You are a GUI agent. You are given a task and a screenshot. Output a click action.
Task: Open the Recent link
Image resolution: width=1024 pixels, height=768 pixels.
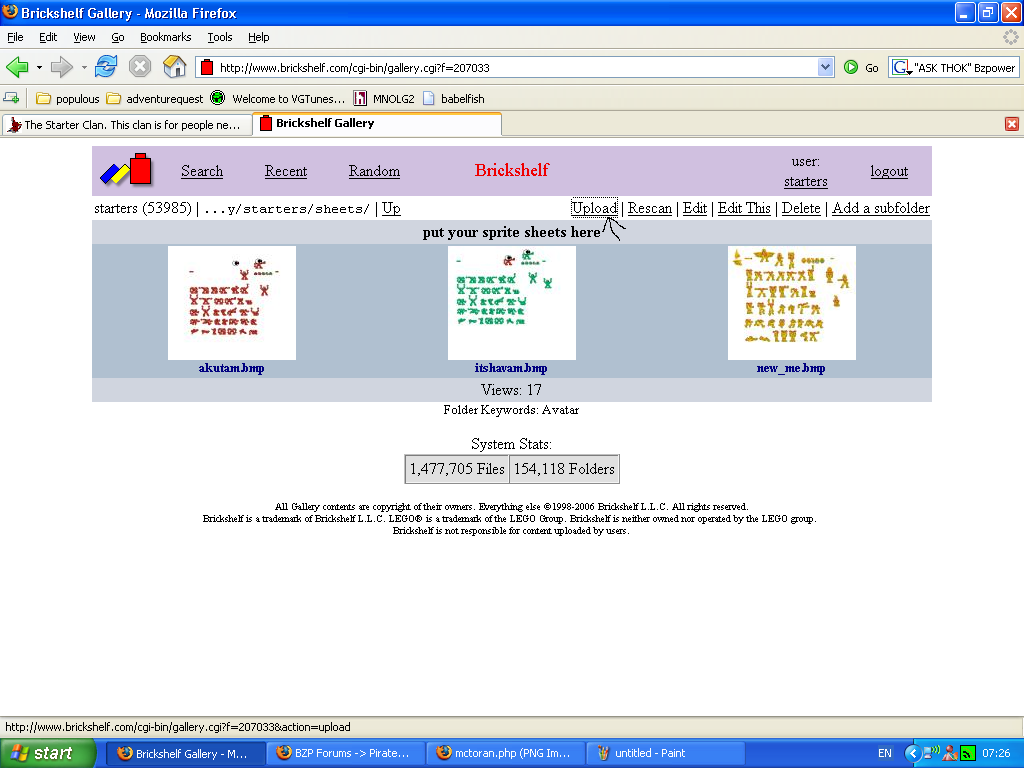[285, 171]
